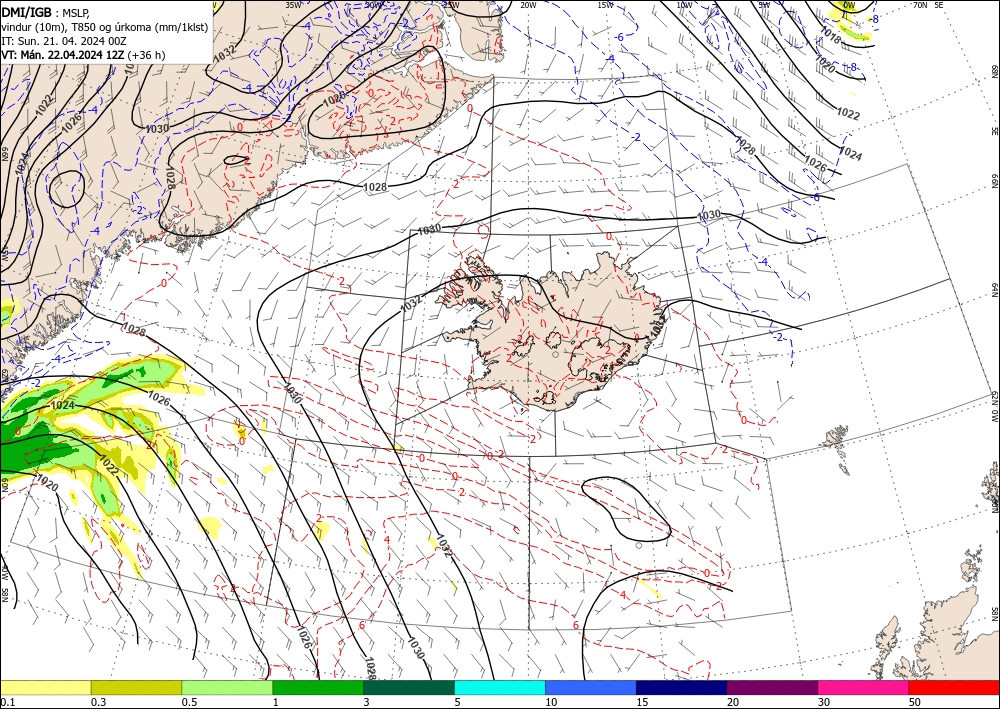Click the '0.5' legend scale value

(189, 702)
